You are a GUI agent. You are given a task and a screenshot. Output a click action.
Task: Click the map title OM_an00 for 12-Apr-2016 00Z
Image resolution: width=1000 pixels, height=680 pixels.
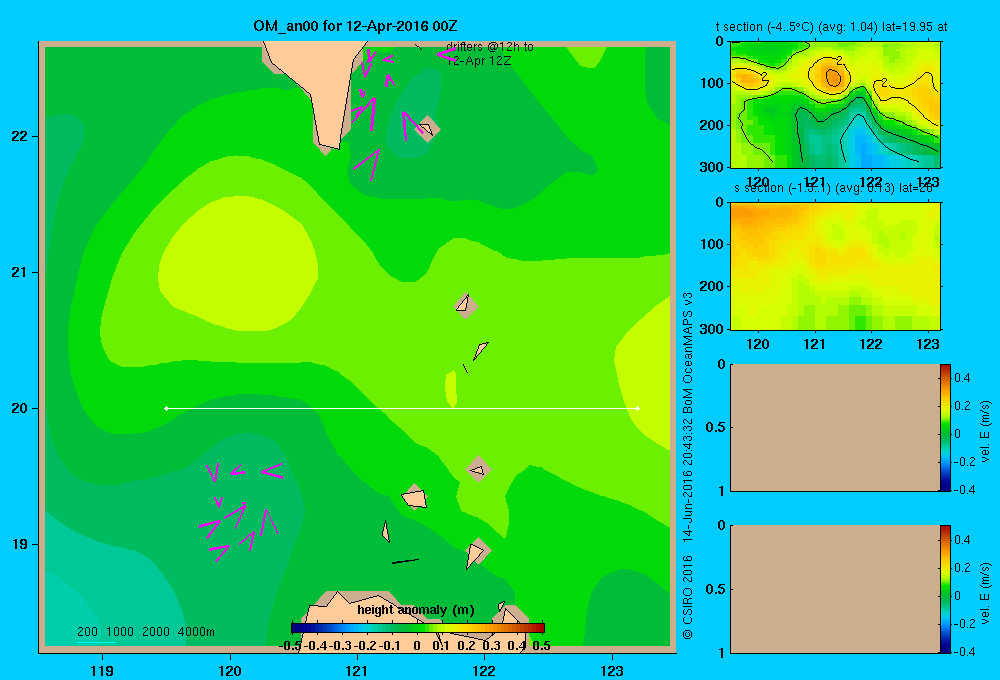(355, 26)
